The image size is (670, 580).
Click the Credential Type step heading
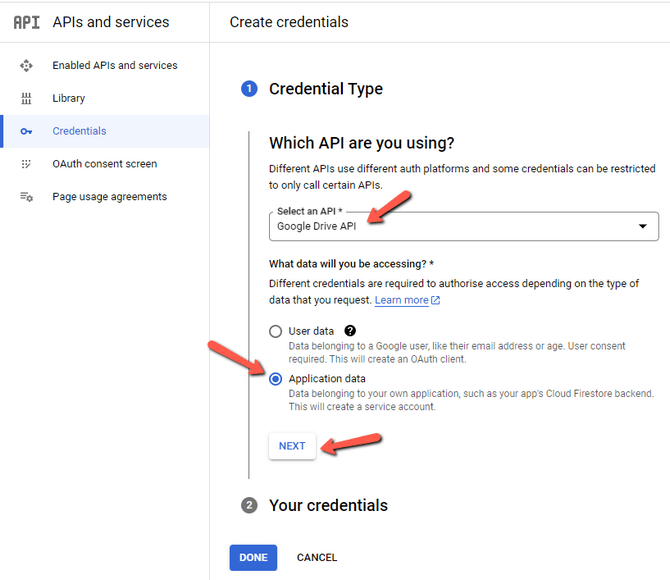[x=326, y=89]
